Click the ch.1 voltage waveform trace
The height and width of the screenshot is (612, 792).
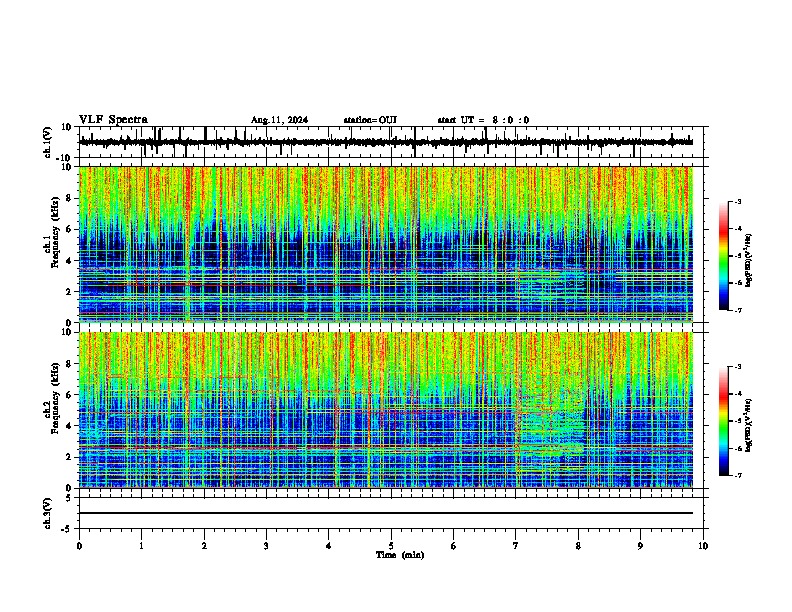(x=386, y=142)
